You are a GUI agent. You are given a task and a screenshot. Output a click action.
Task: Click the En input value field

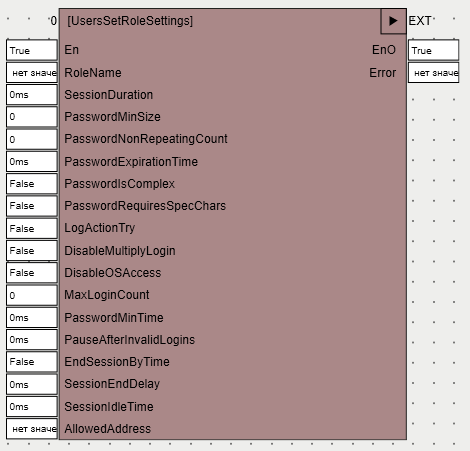32,50
